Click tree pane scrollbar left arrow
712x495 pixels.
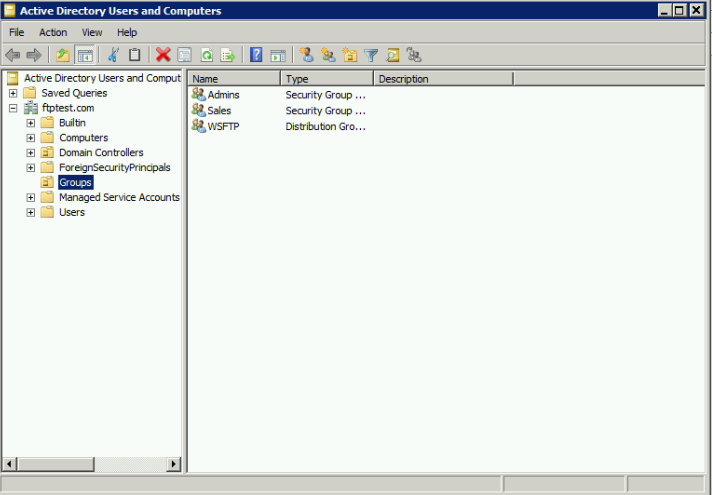(10, 464)
